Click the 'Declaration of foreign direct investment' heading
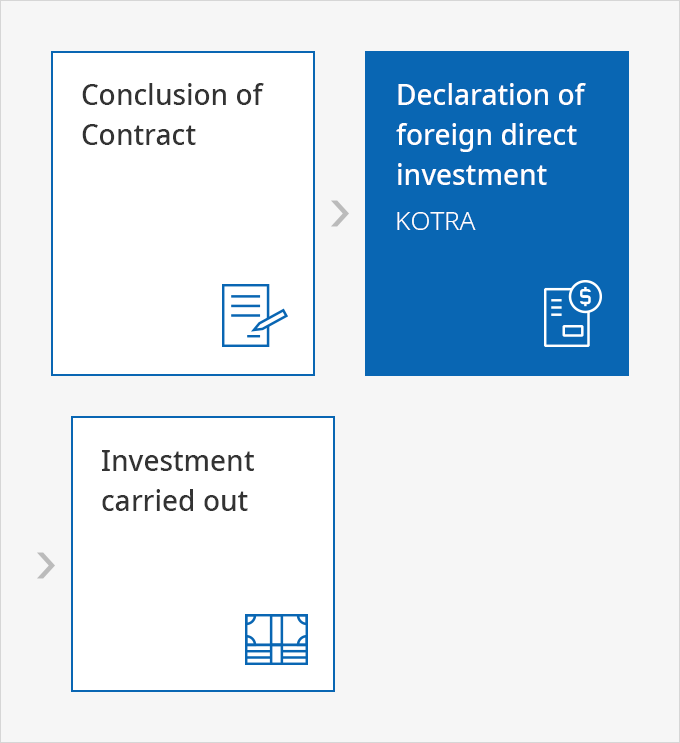680x743 pixels. click(x=490, y=135)
